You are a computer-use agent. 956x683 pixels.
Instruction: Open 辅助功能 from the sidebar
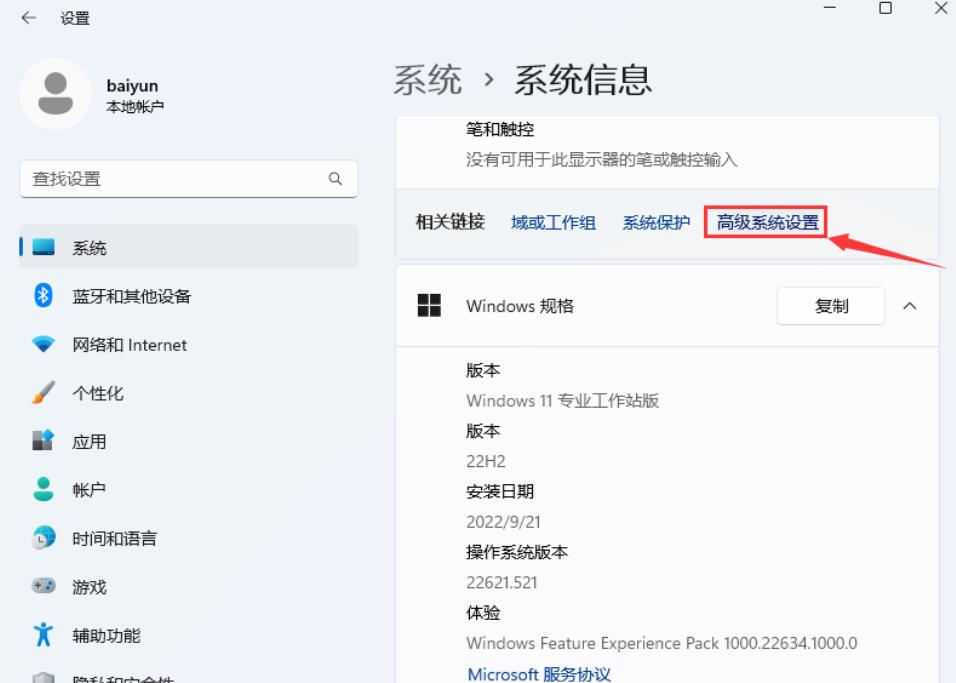point(106,635)
